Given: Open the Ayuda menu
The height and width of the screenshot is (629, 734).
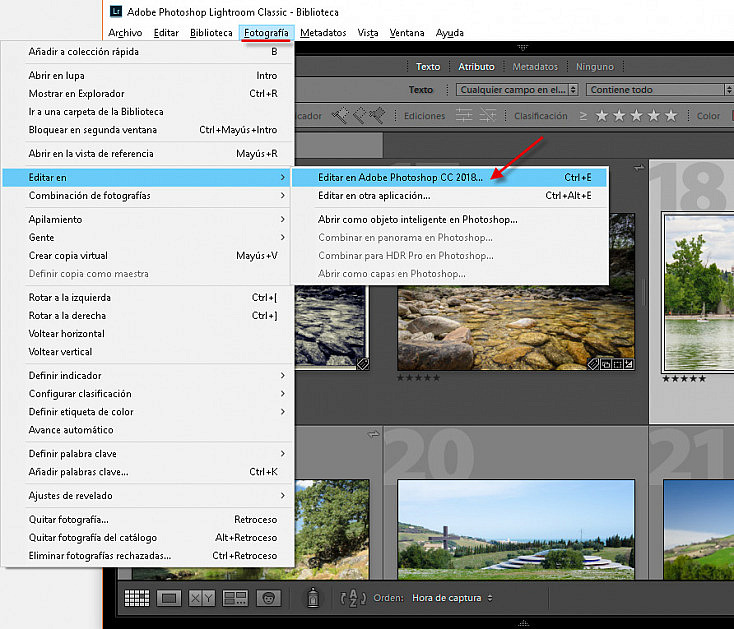Looking at the screenshot, I should pos(449,33).
